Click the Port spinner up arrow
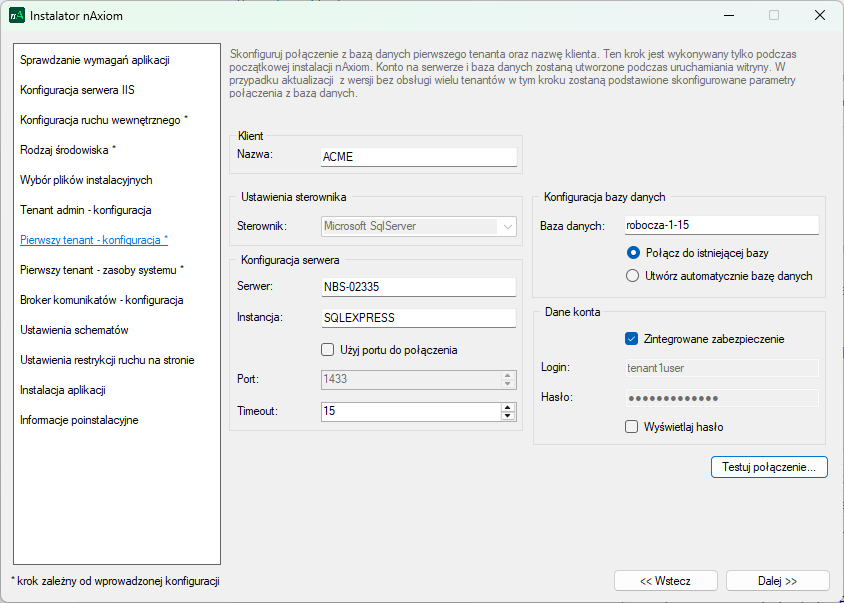Viewport: 844px width, 603px height. [x=507, y=375]
